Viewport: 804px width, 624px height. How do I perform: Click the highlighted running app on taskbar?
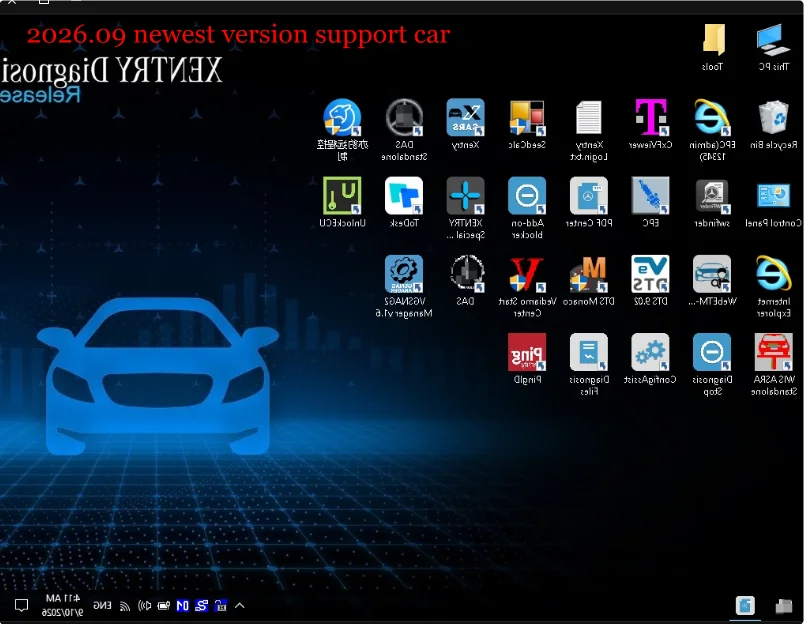pos(745,606)
